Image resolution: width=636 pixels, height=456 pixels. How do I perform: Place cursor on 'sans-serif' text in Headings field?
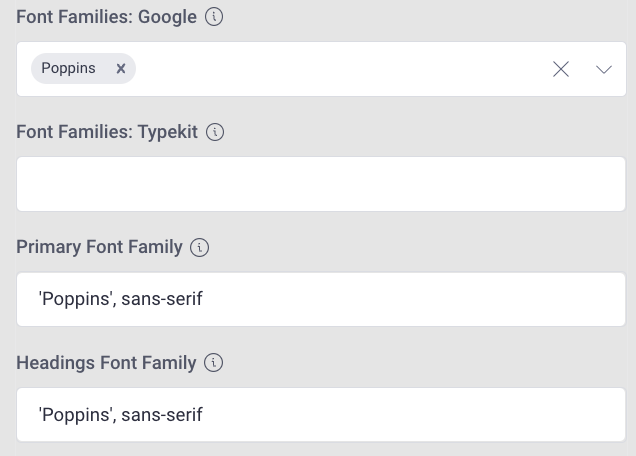coord(161,415)
